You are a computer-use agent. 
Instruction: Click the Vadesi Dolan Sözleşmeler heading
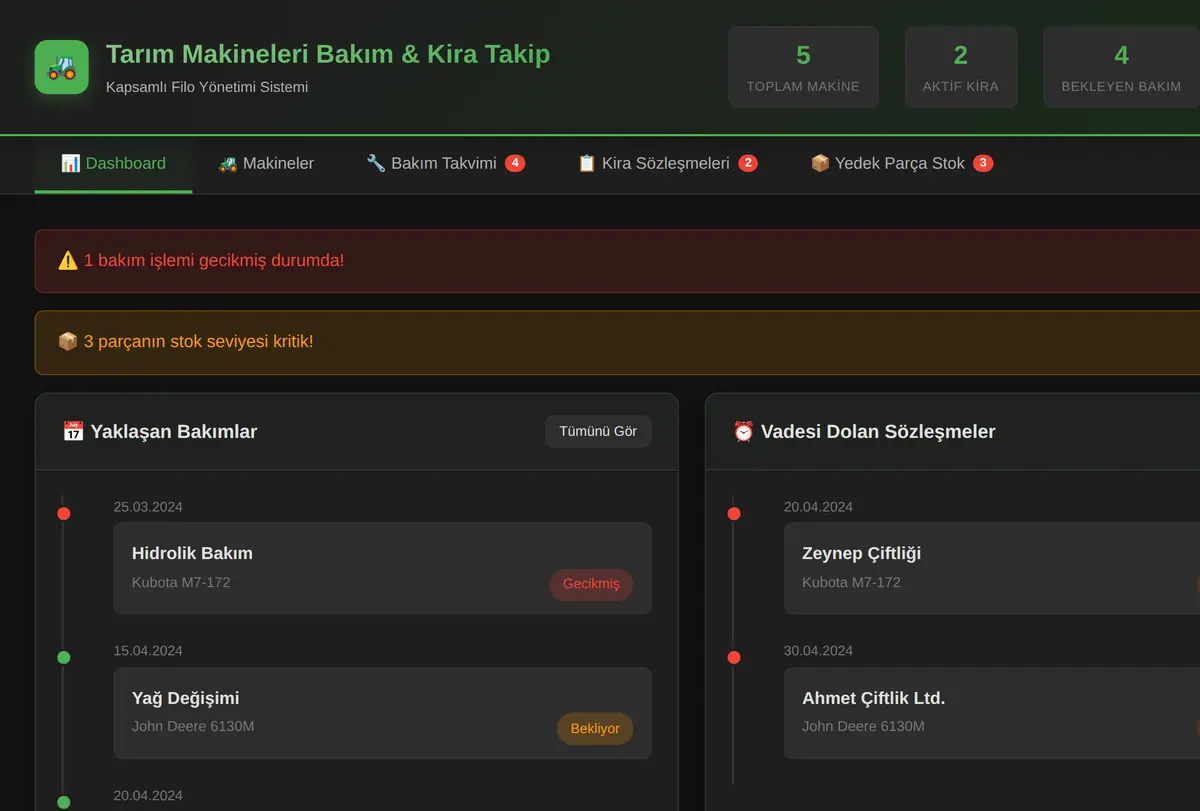864,431
